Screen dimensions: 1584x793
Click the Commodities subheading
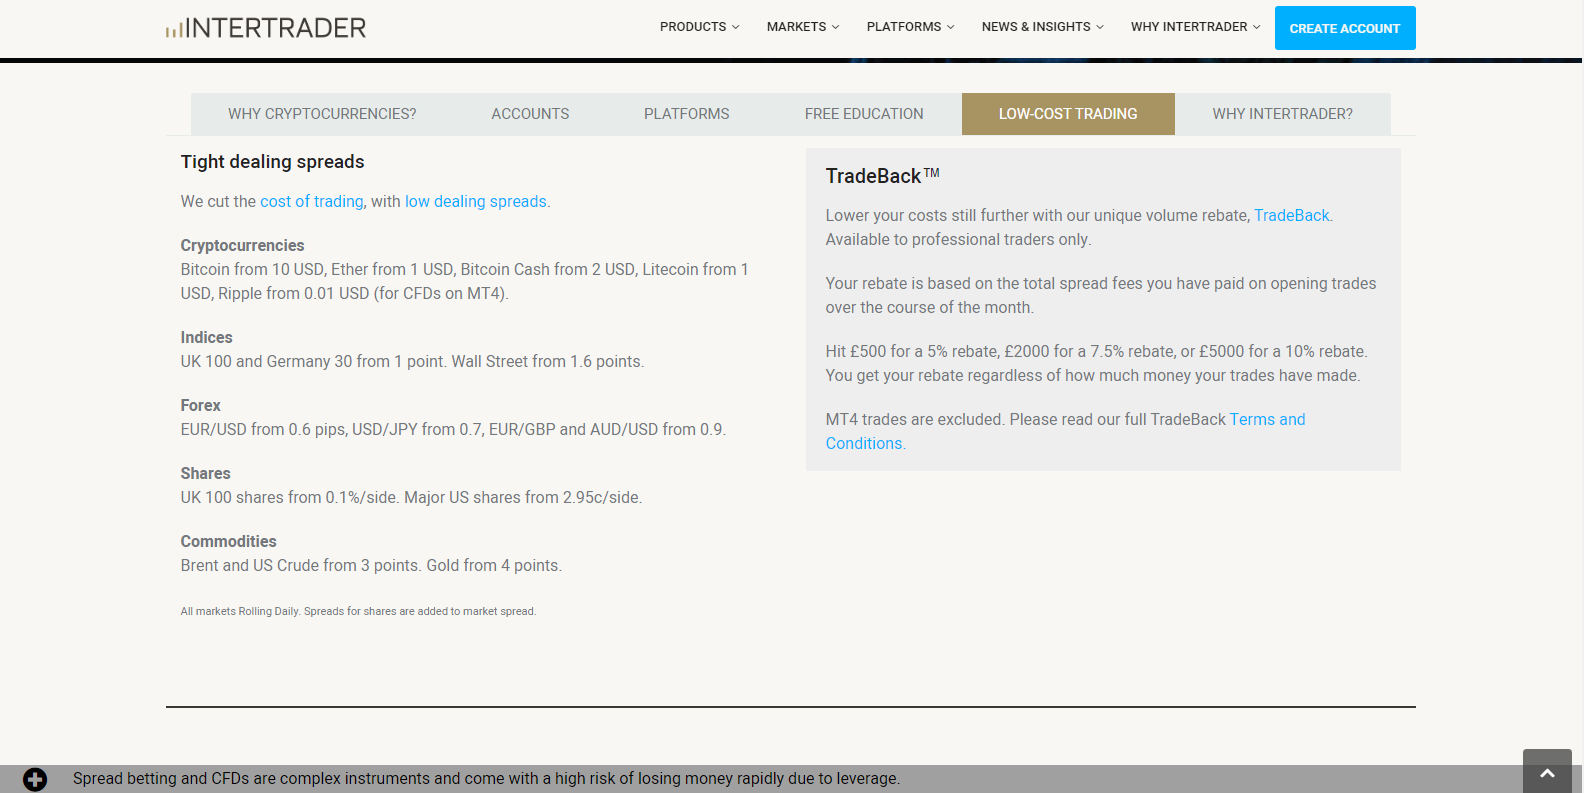coord(228,541)
